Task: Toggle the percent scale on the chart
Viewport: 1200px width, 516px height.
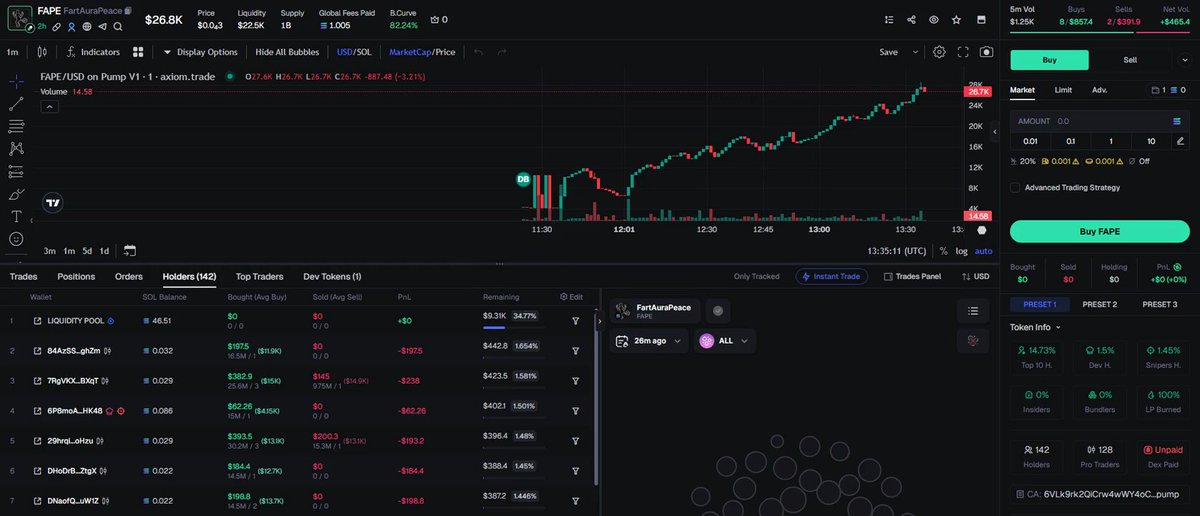Action: click(x=943, y=251)
